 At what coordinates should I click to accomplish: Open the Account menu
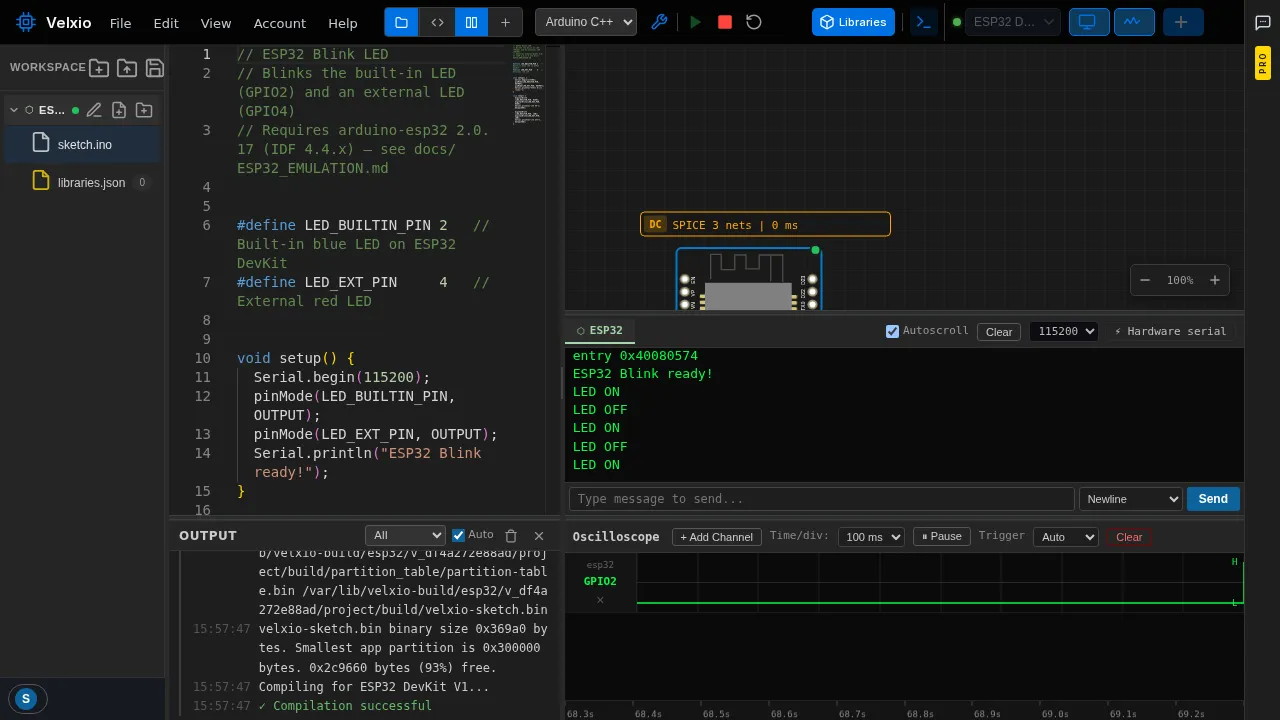point(280,23)
